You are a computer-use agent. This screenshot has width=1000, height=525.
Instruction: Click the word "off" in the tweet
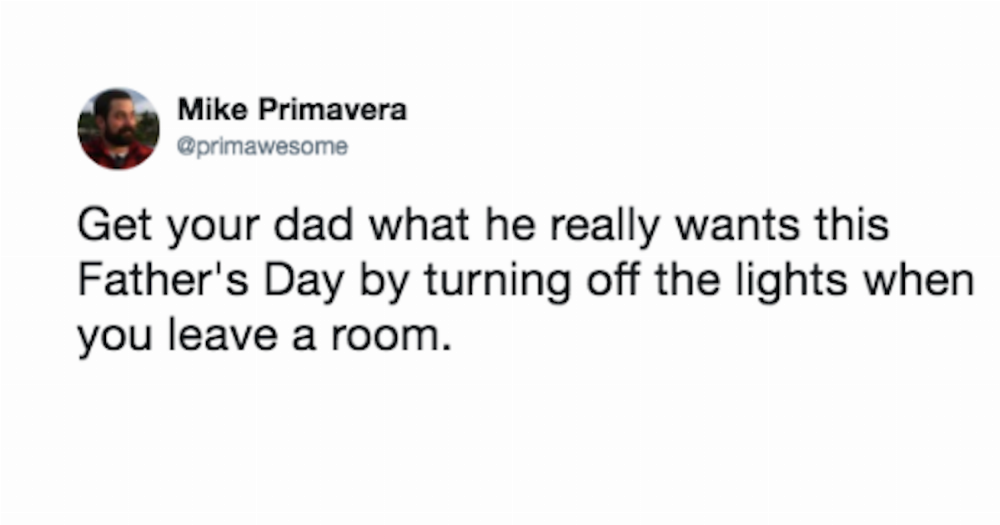point(613,280)
